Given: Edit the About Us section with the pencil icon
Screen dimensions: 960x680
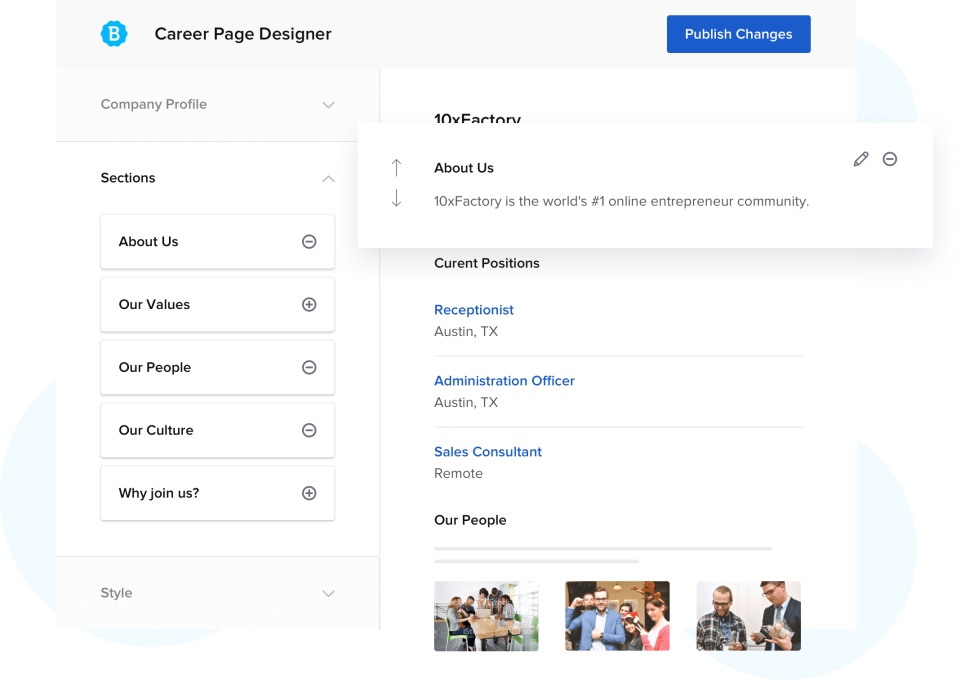Looking at the screenshot, I should pos(860,159).
